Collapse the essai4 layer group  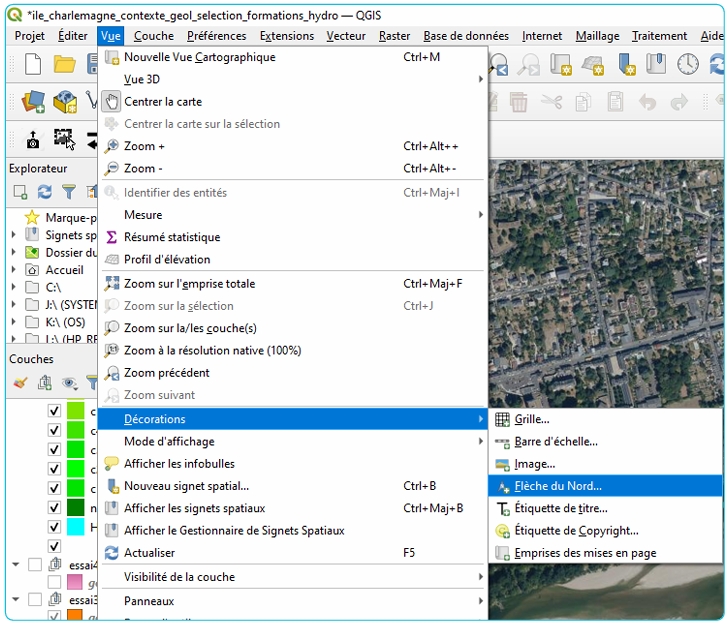(15, 565)
